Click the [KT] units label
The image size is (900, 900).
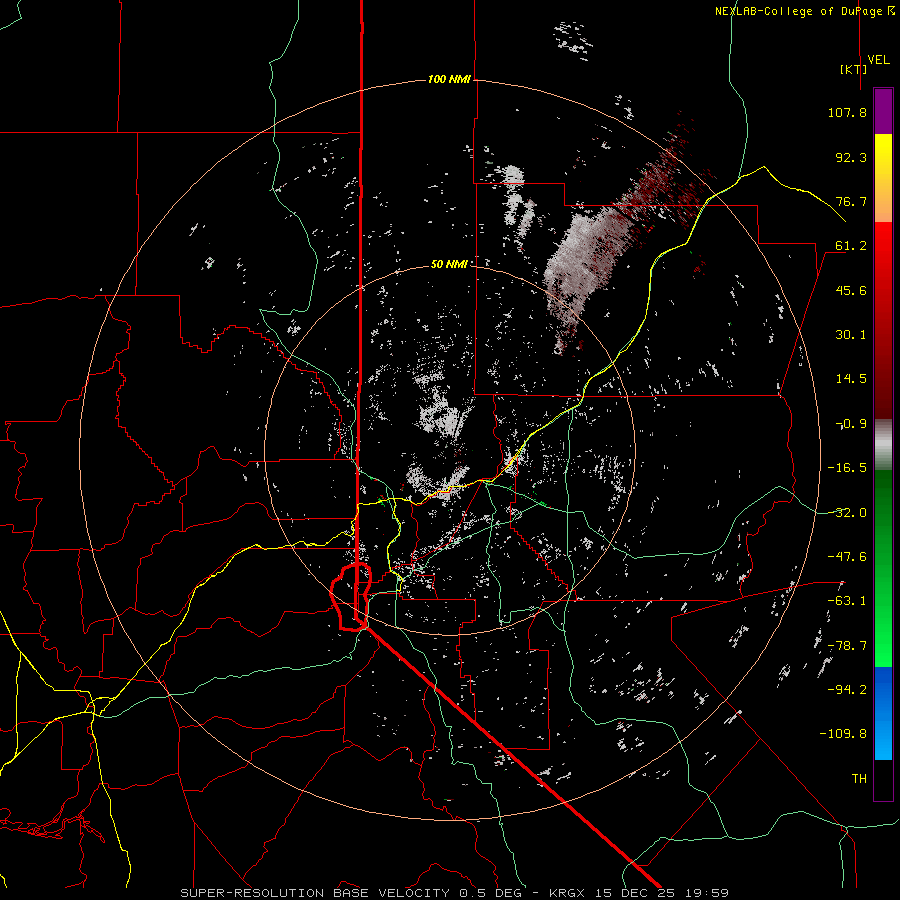(x=854, y=69)
